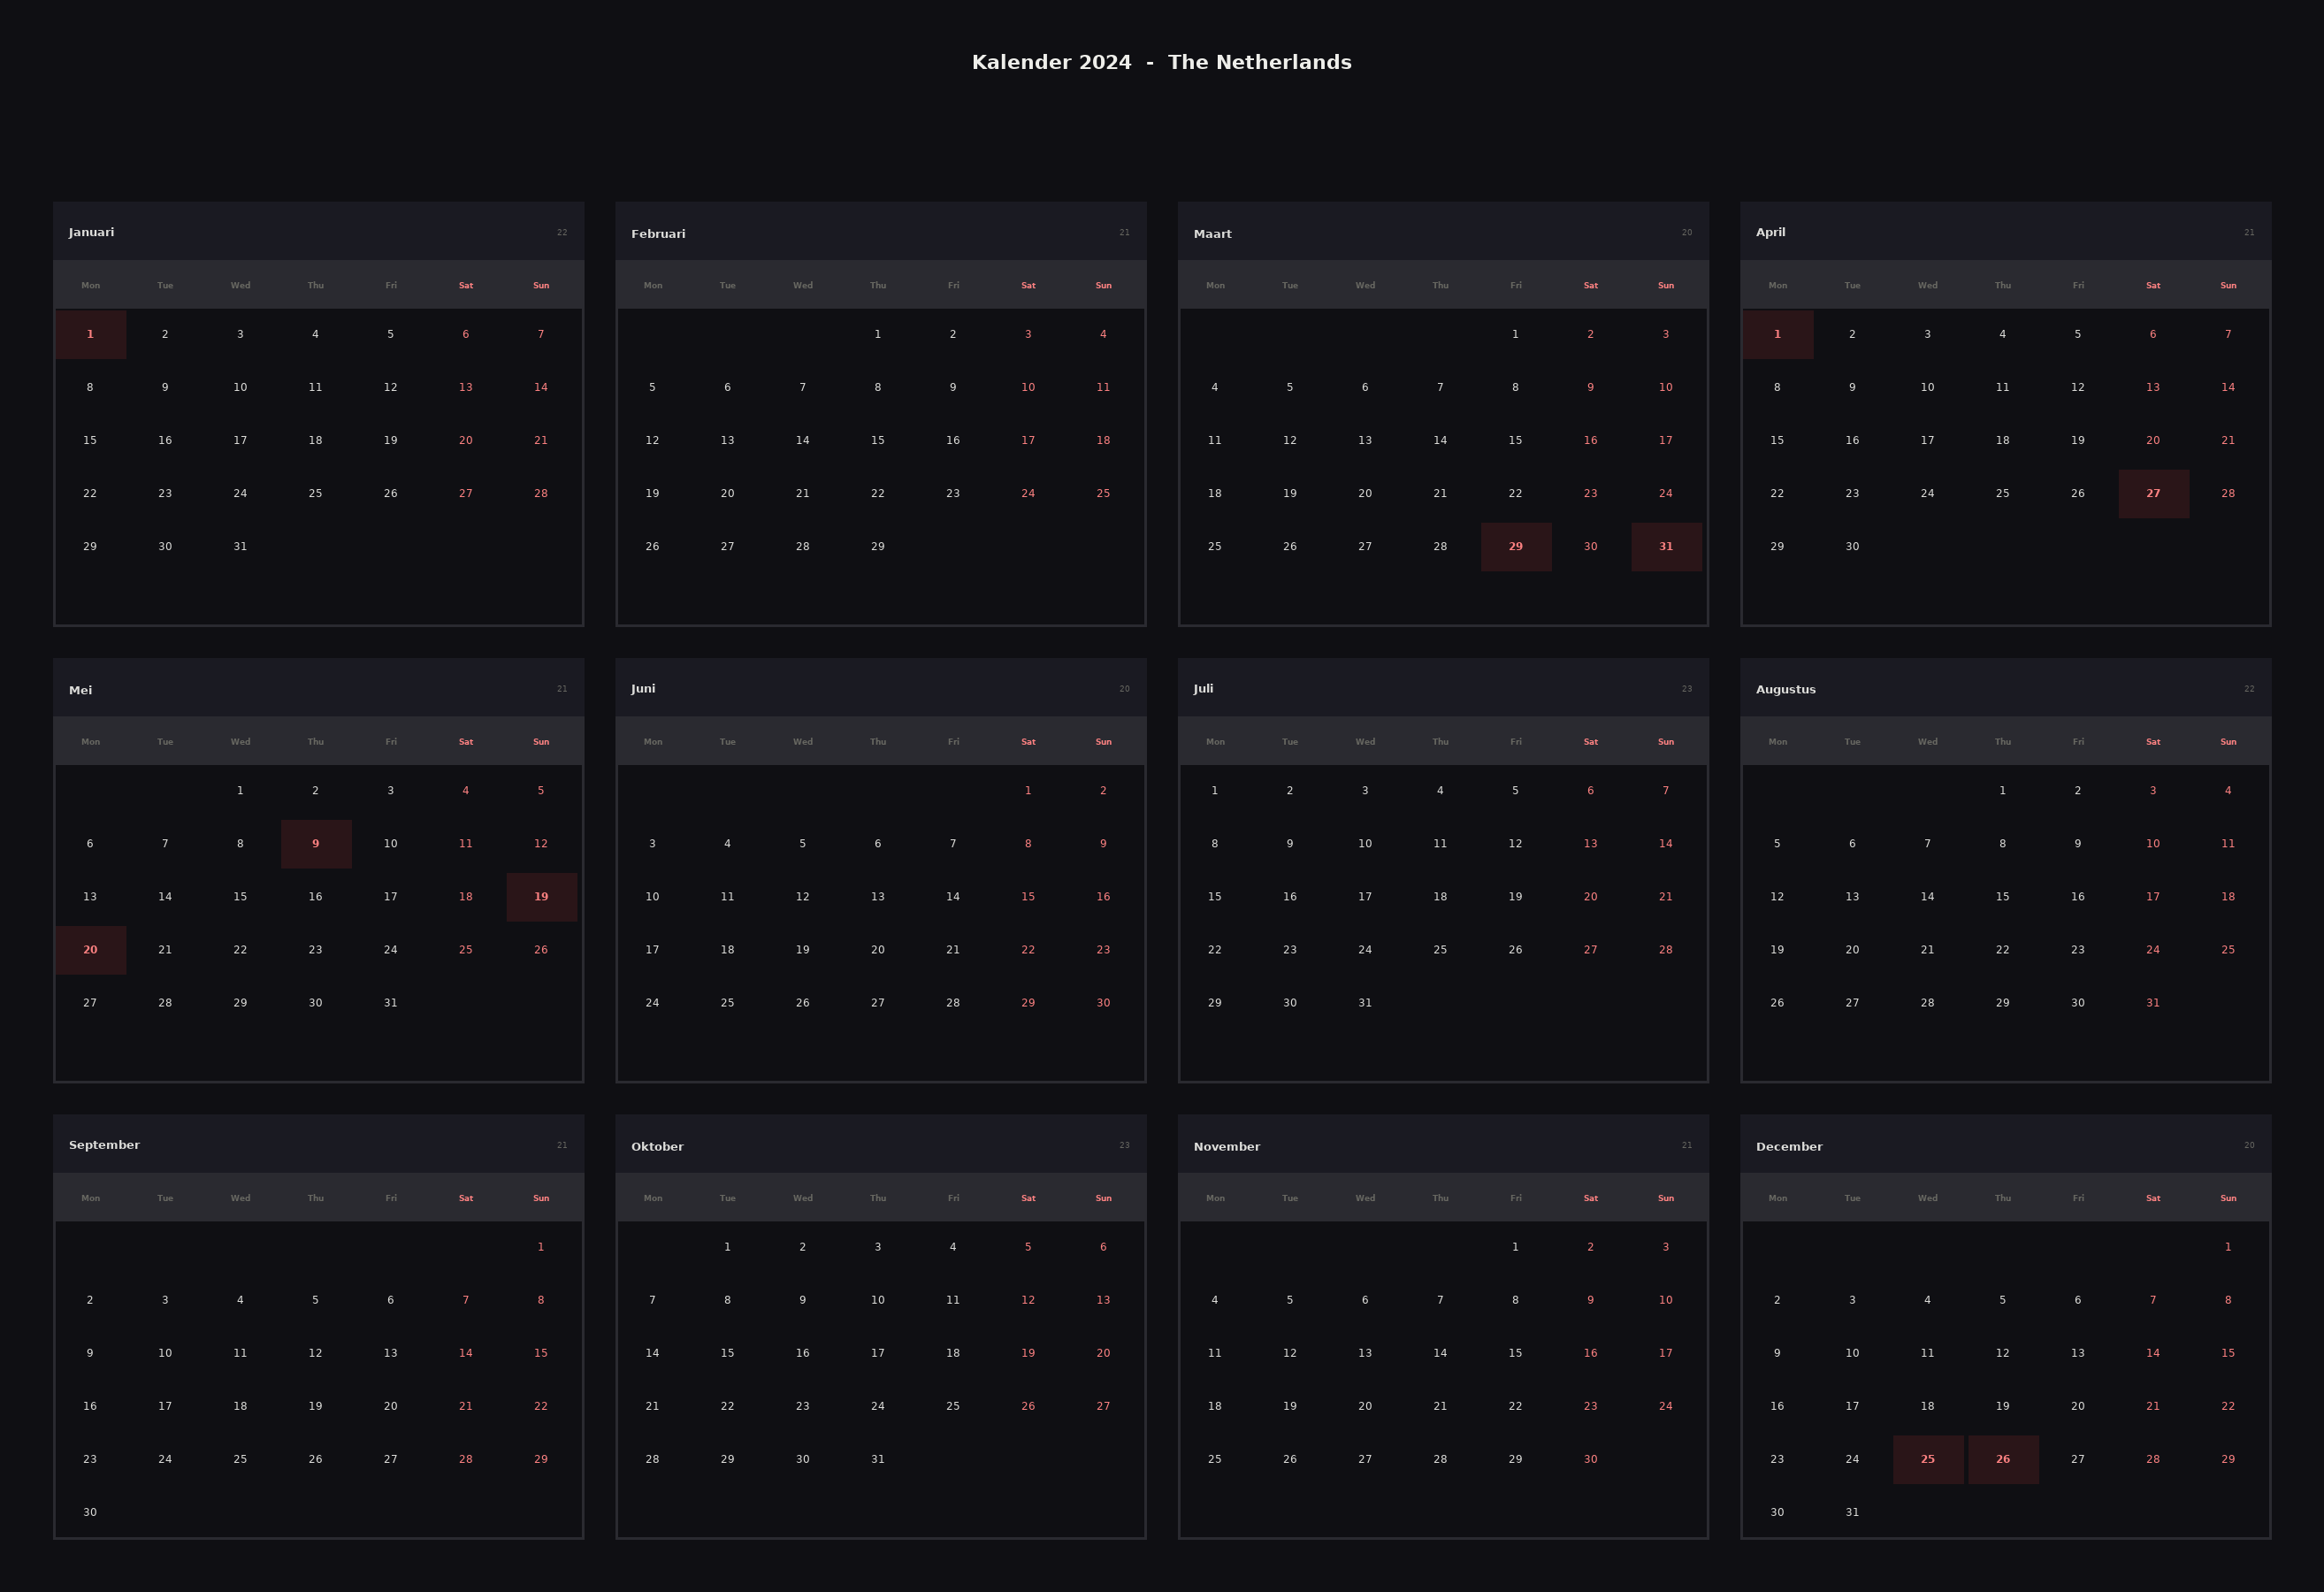This screenshot has height=1592, width=2324.
Task: Select 27 April King's Day
Action: point(2153,494)
